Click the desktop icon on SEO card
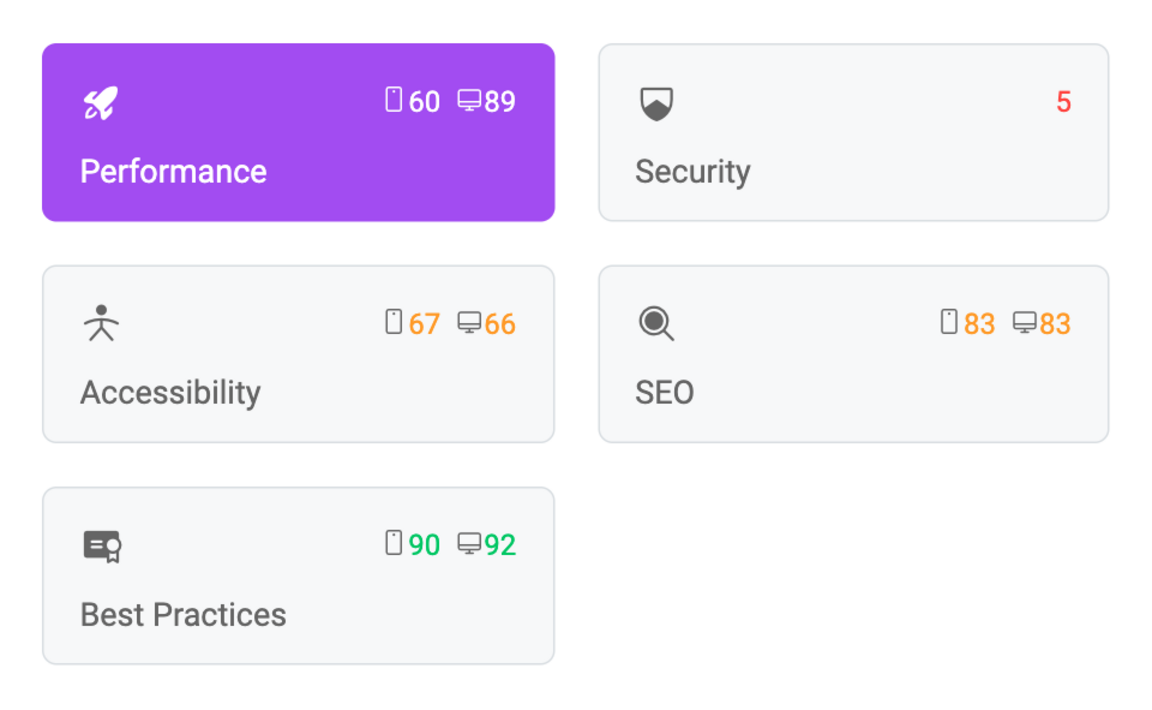 tap(1025, 322)
